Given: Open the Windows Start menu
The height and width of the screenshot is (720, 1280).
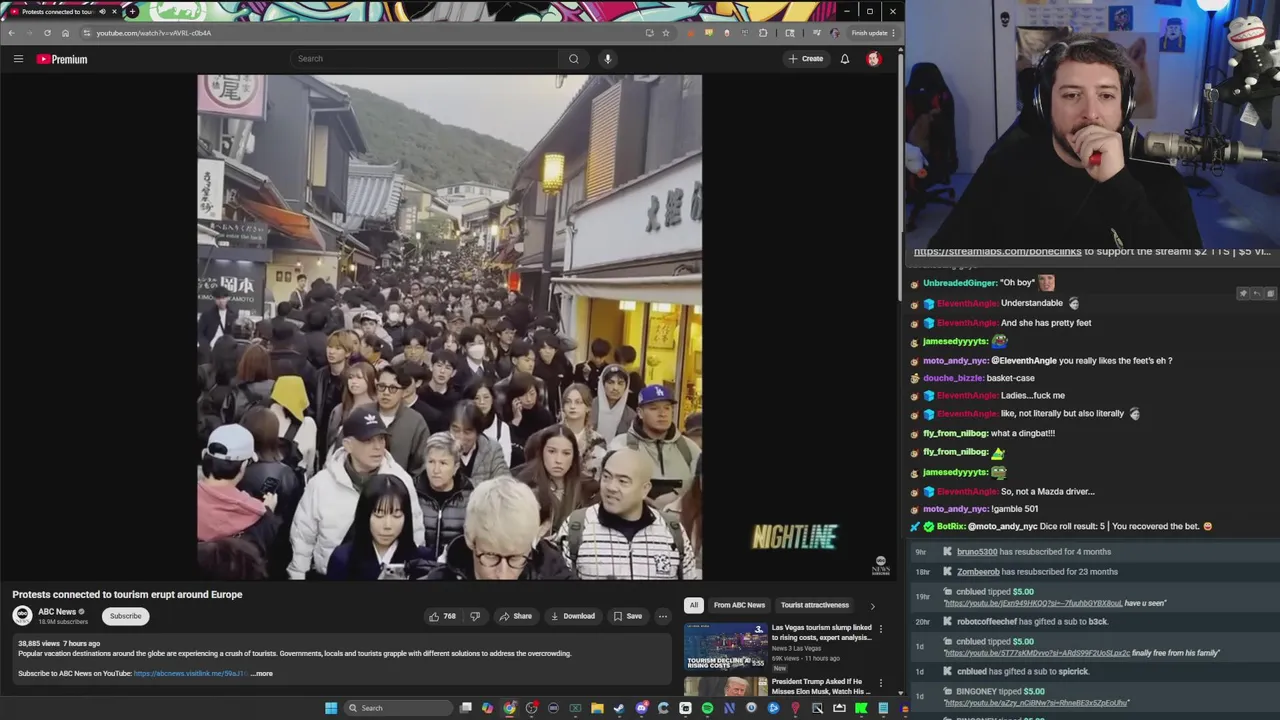Looking at the screenshot, I should [x=331, y=708].
